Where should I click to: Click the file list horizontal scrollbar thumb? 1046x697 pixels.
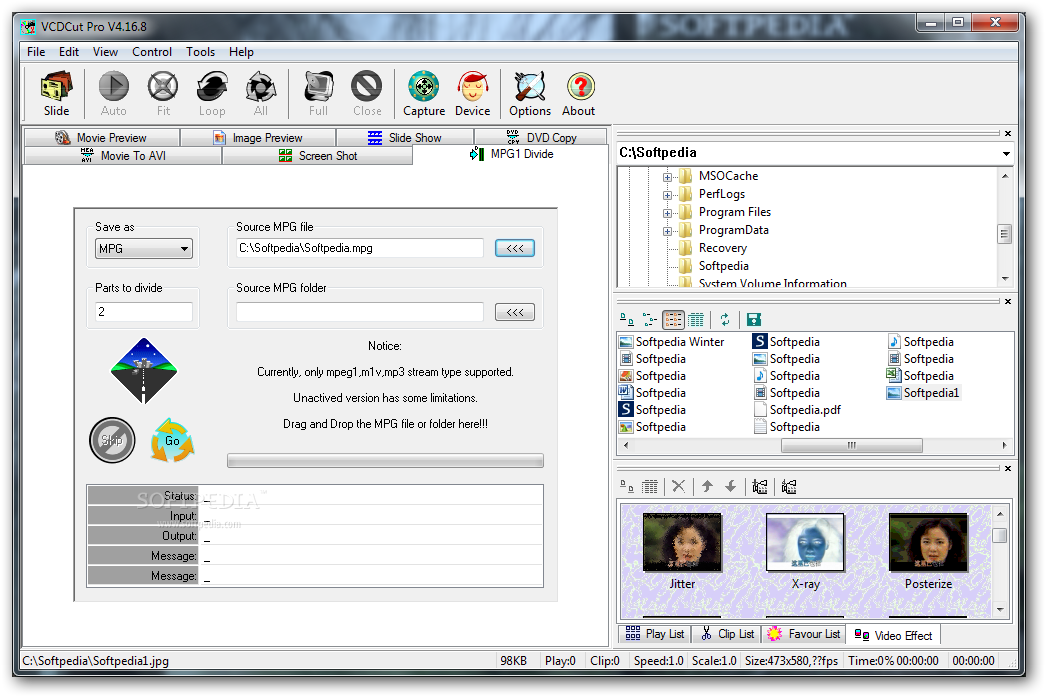851,446
